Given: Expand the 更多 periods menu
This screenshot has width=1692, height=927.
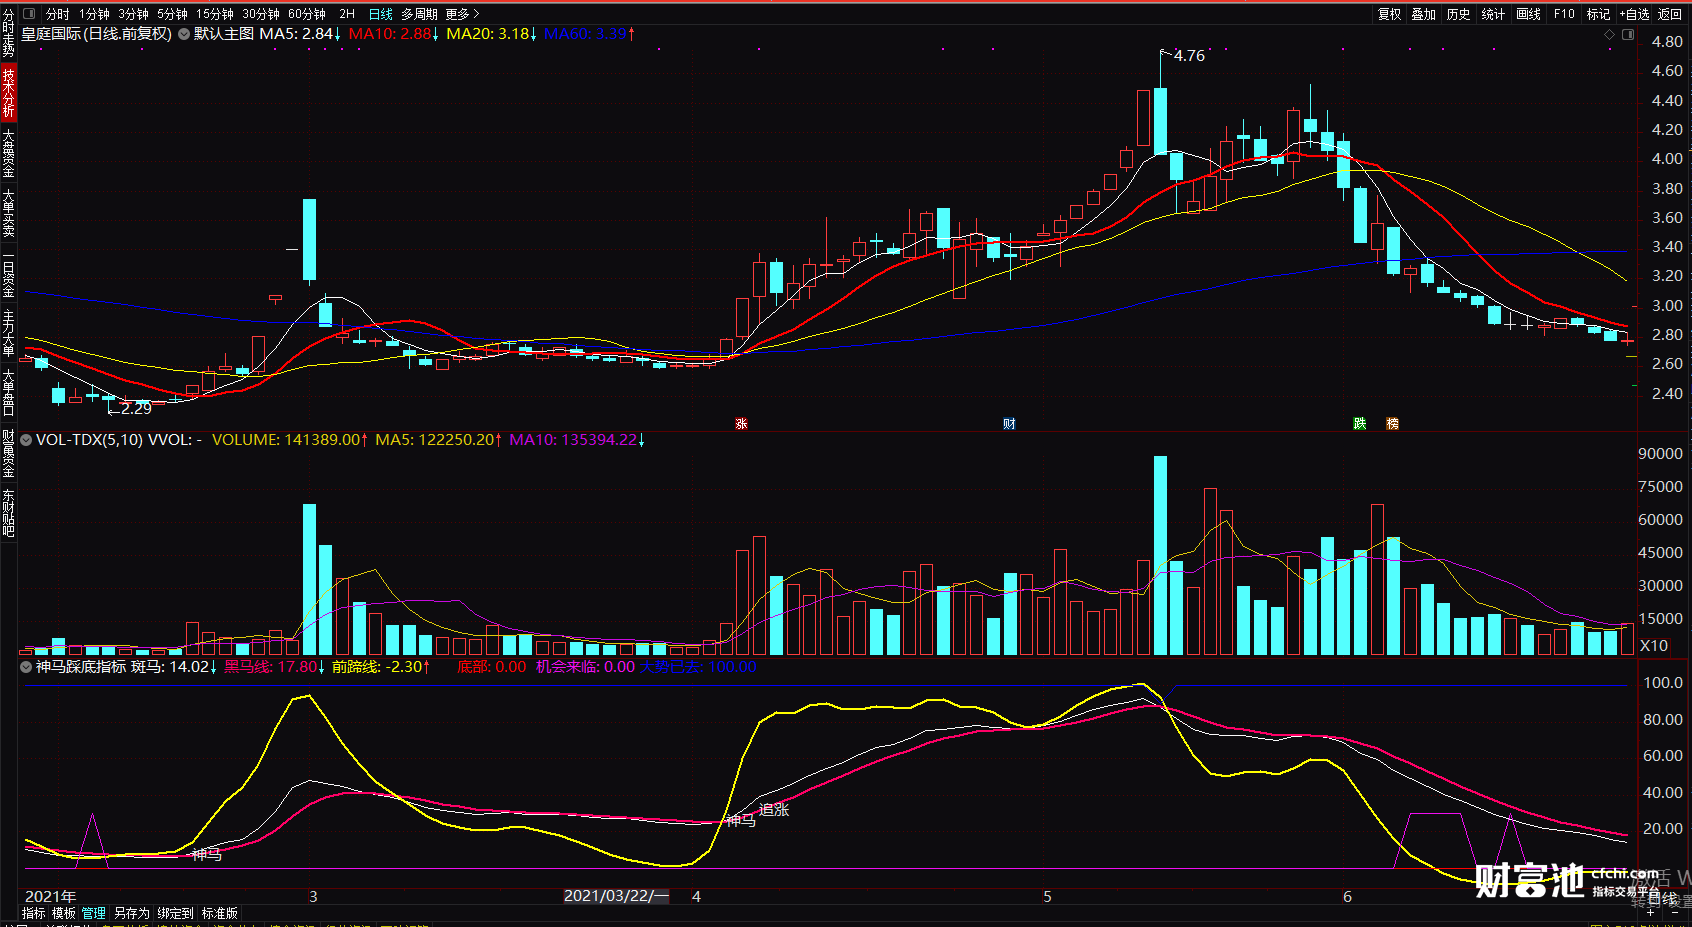Looking at the screenshot, I should pyautogui.click(x=463, y=14).
